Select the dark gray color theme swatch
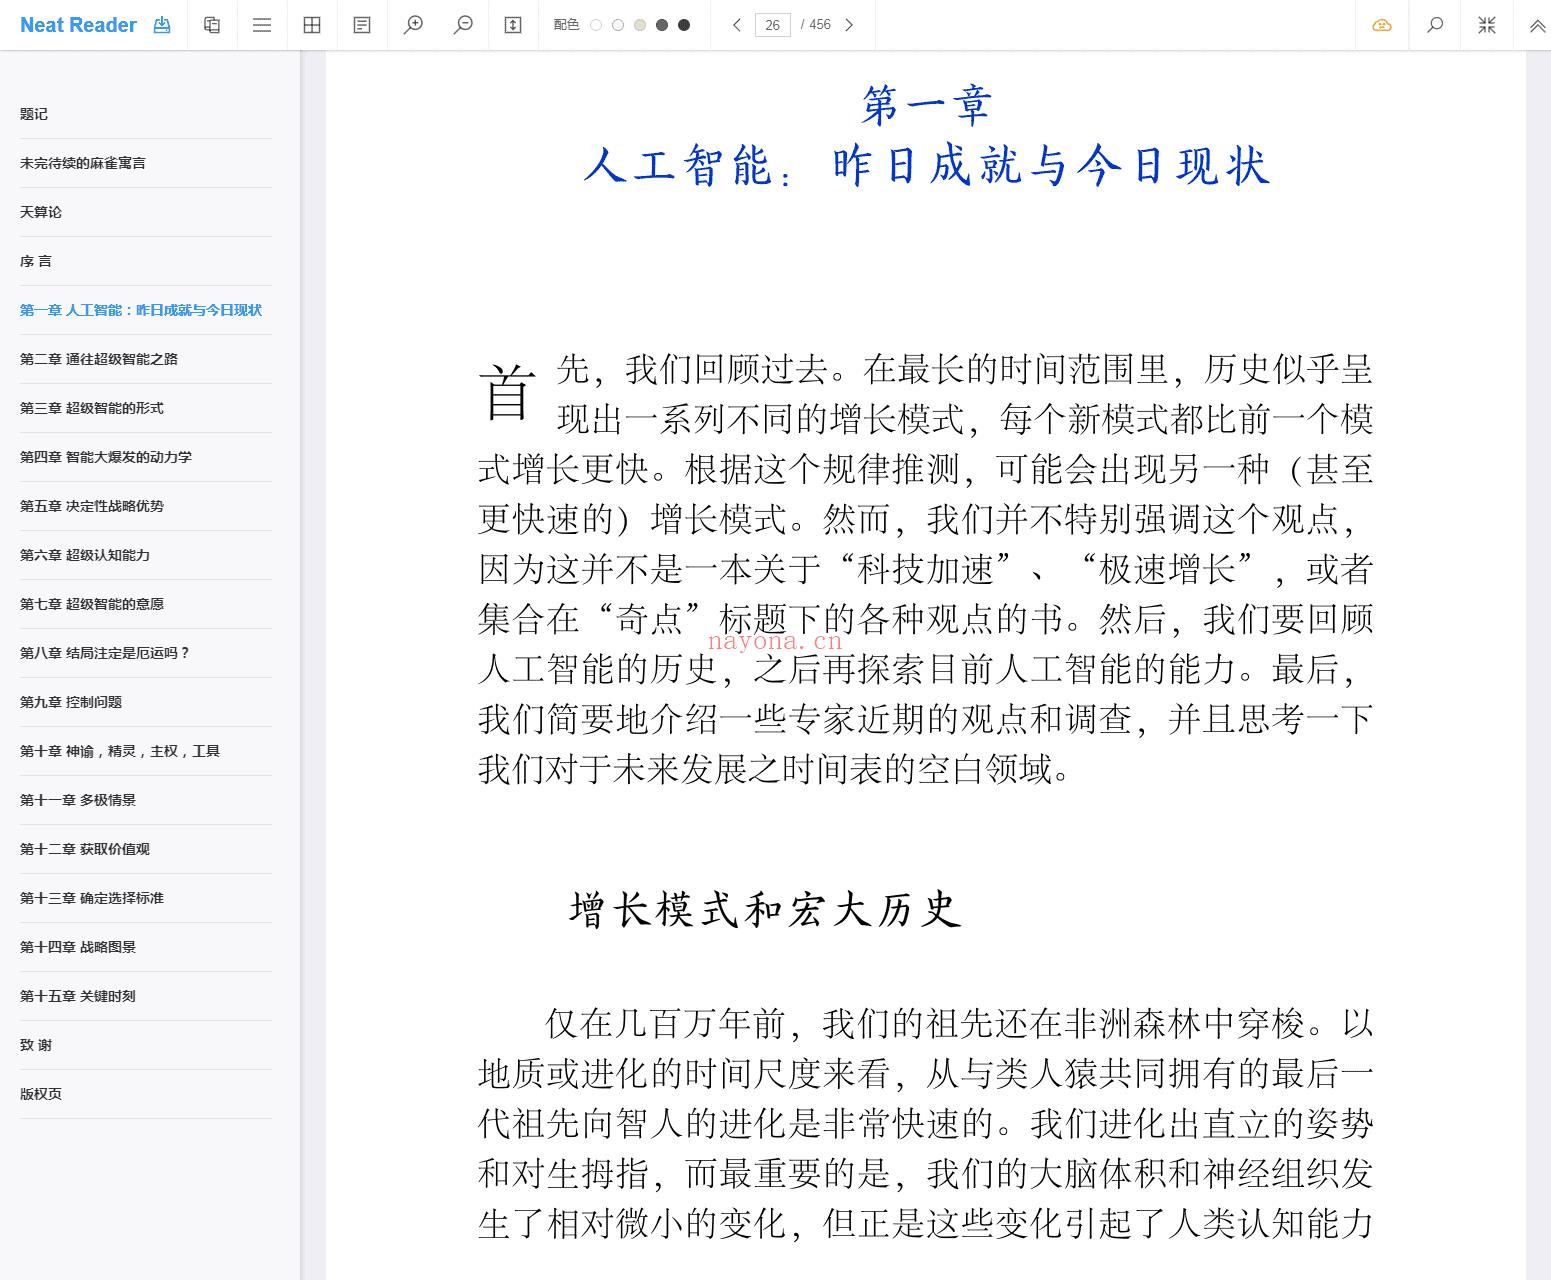 (662, 25)
